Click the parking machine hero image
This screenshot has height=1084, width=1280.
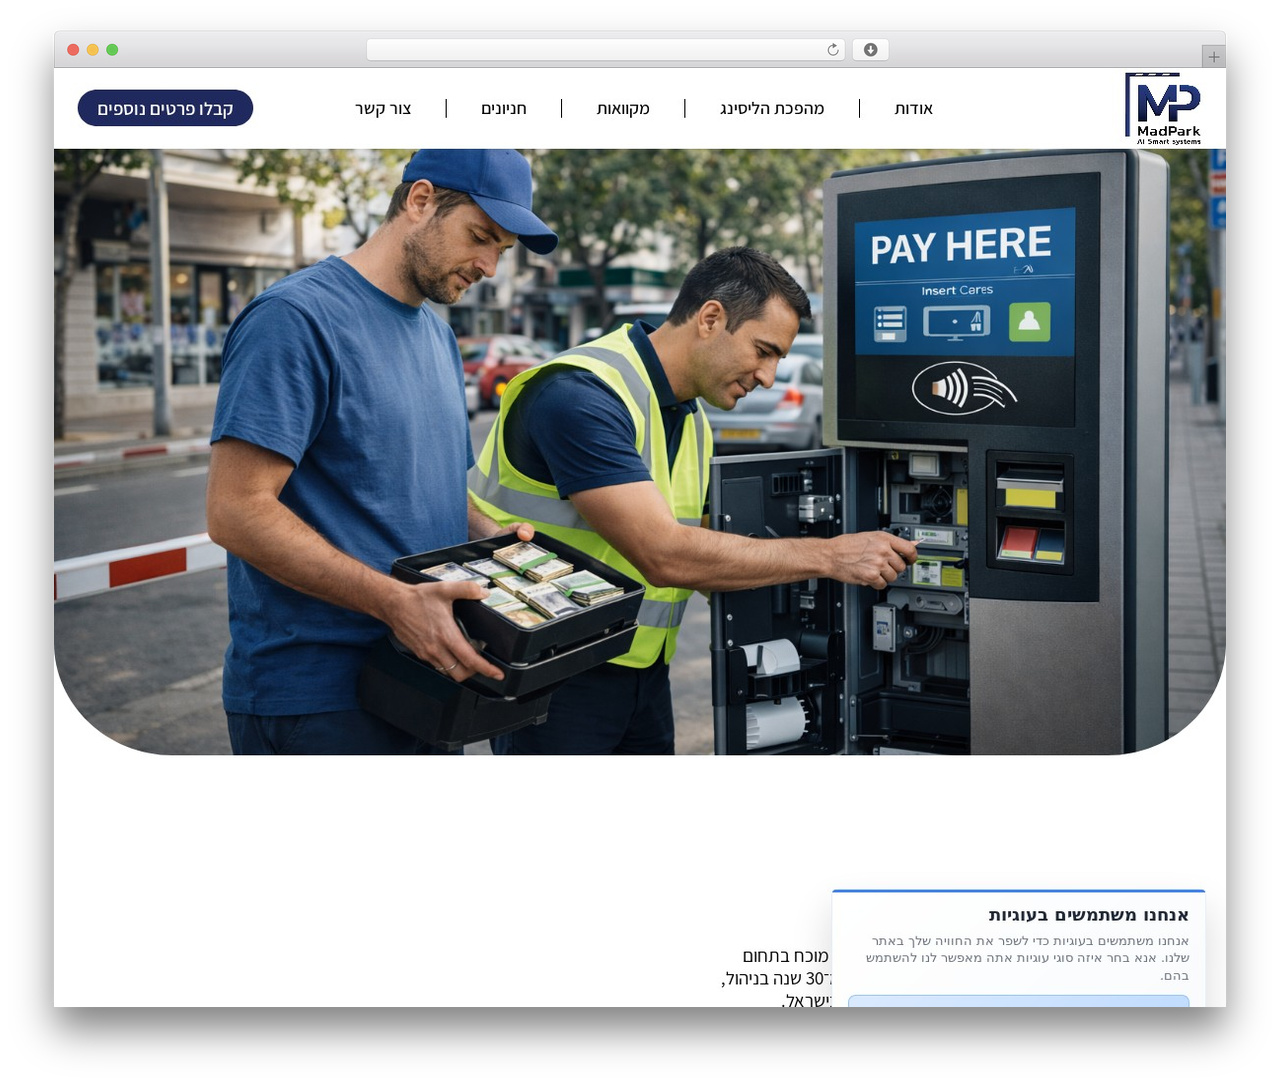[640, 452]
